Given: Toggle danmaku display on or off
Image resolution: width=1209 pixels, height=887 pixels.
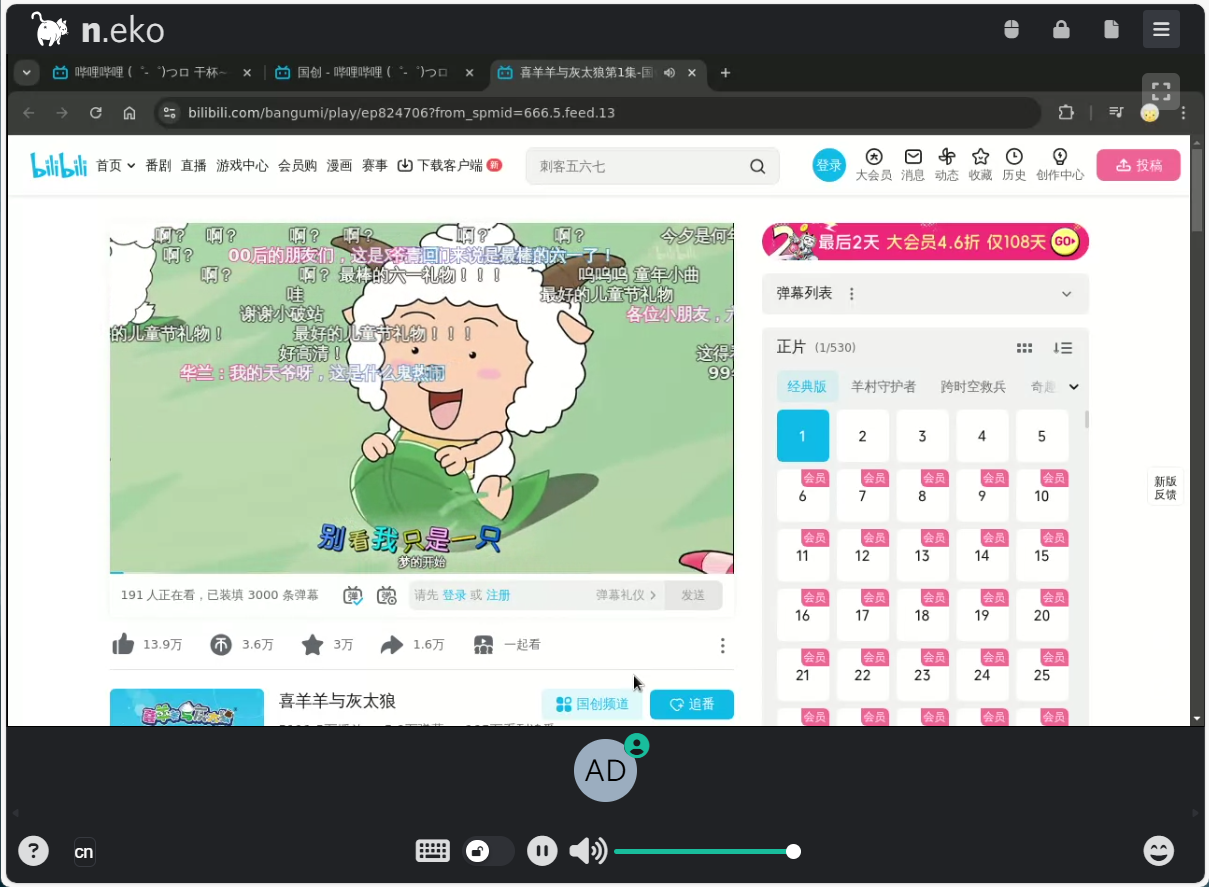Looking at the screenshot, I should coord(353,595).
